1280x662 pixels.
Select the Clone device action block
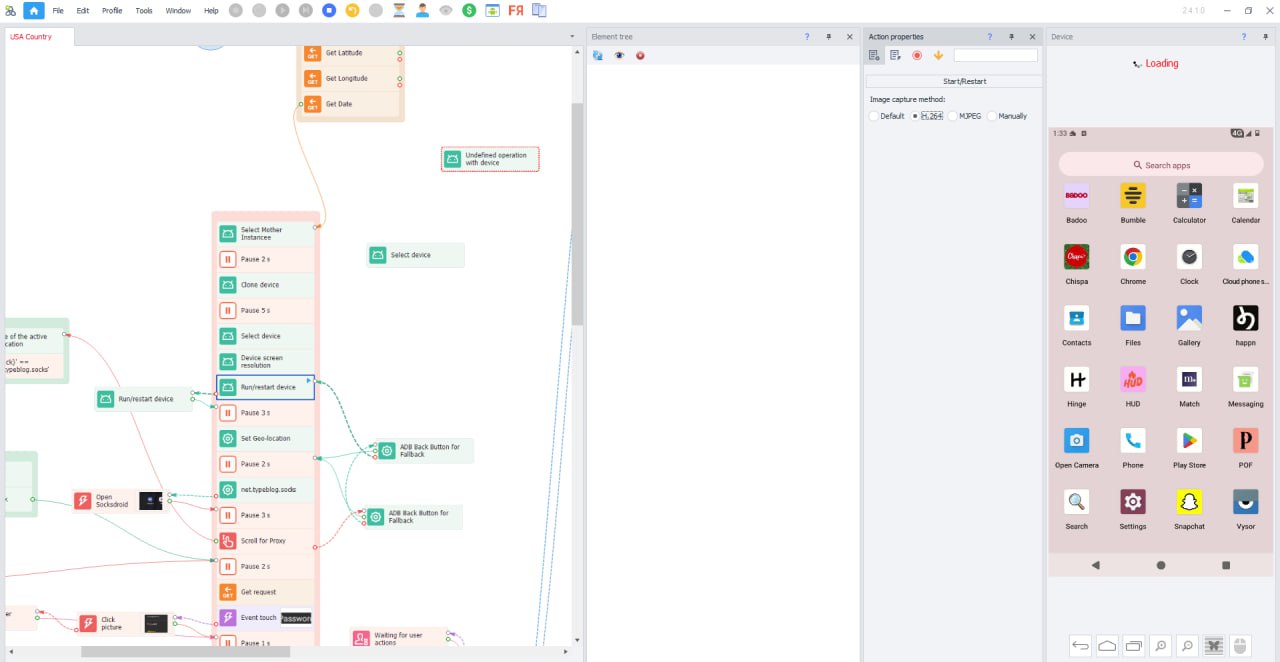click(x=266, y=285)
